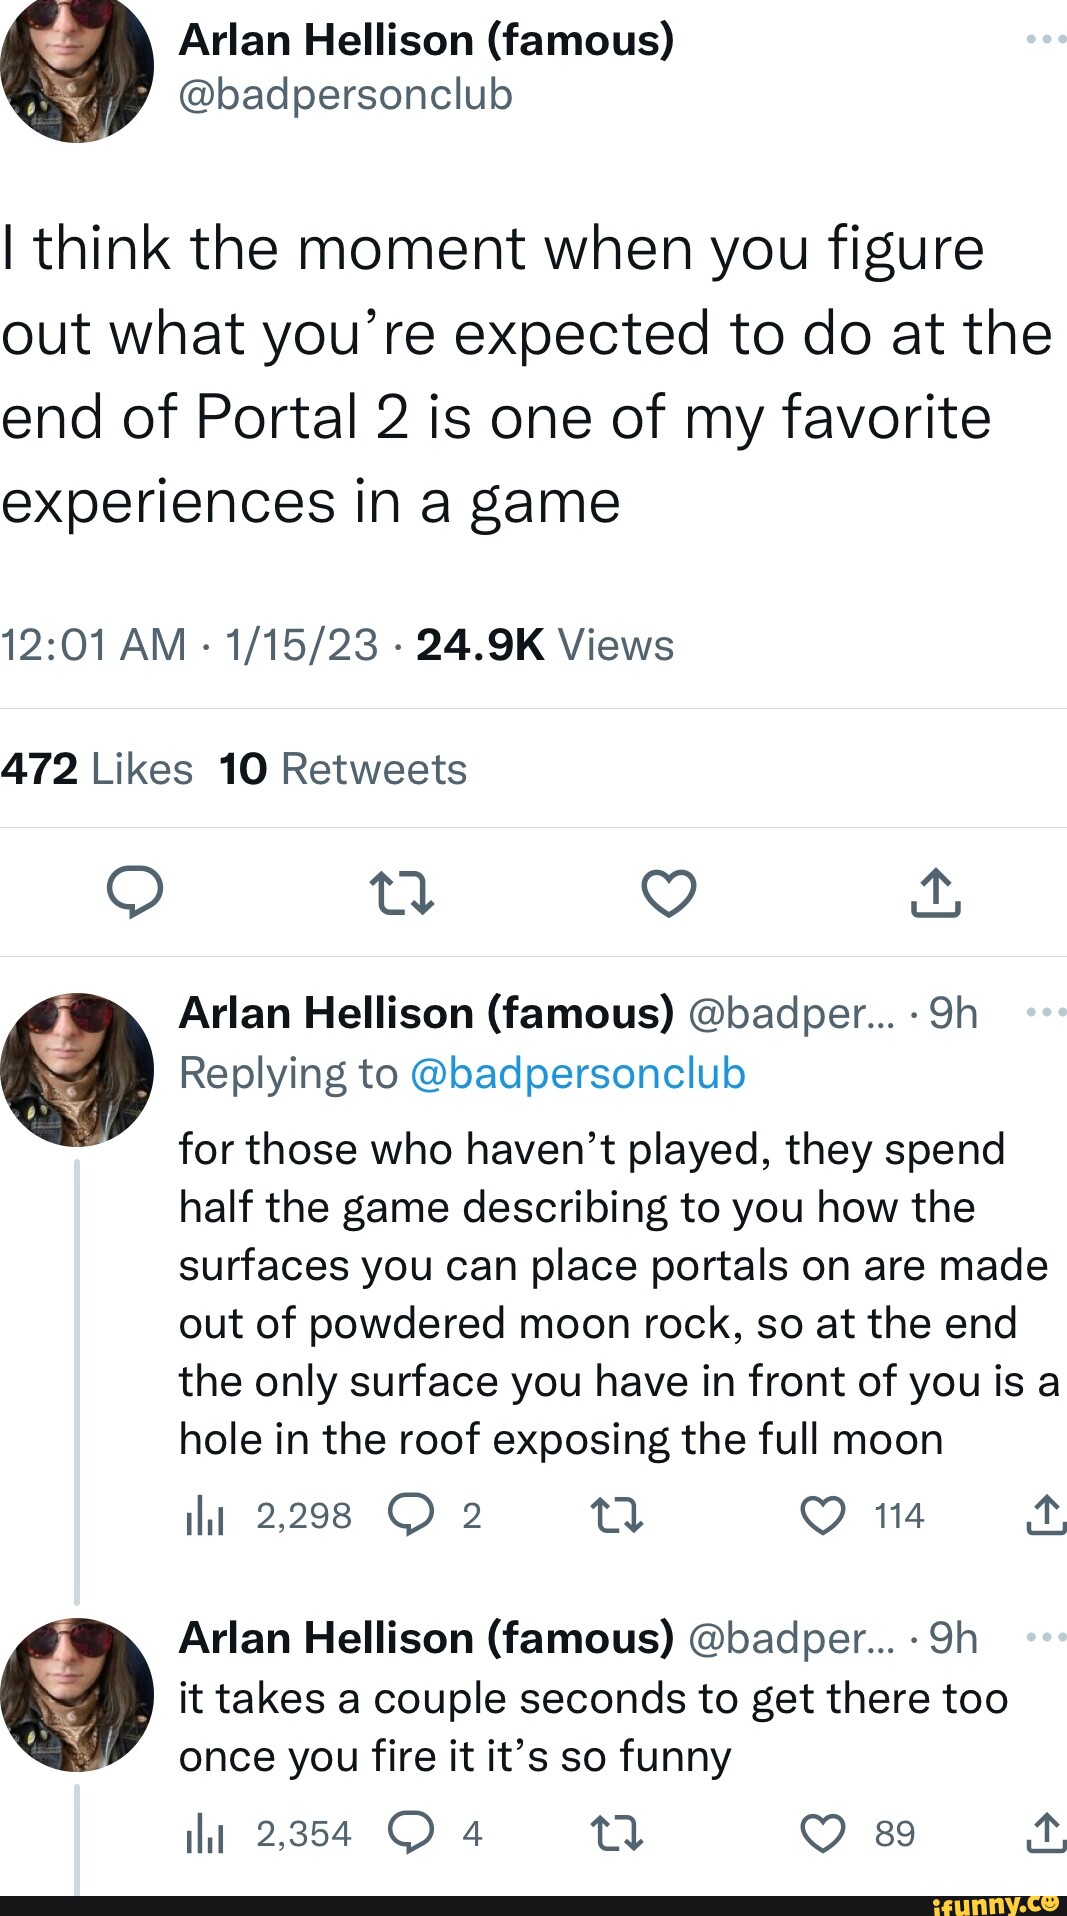Click the ifunny.co watermark logo
The width and height of the screenshot is (1067, 1916).
click(994, 1904)
